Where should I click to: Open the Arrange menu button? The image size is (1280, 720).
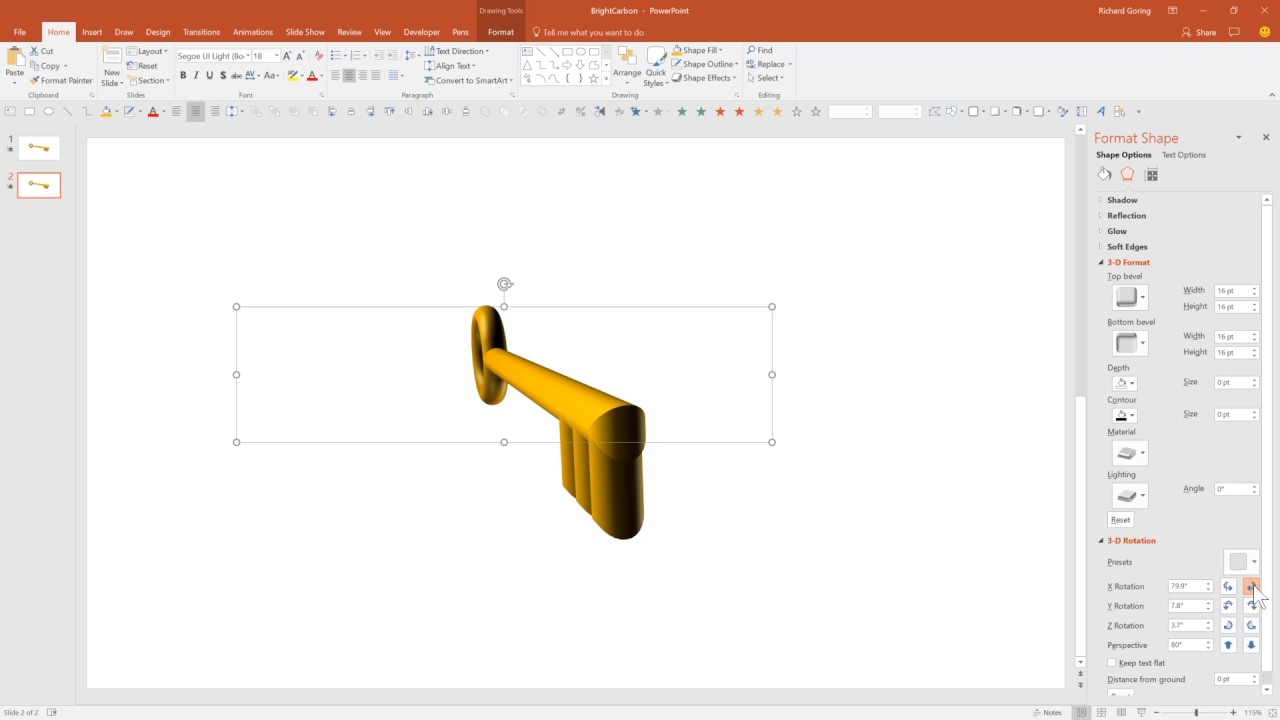point(627,66)
